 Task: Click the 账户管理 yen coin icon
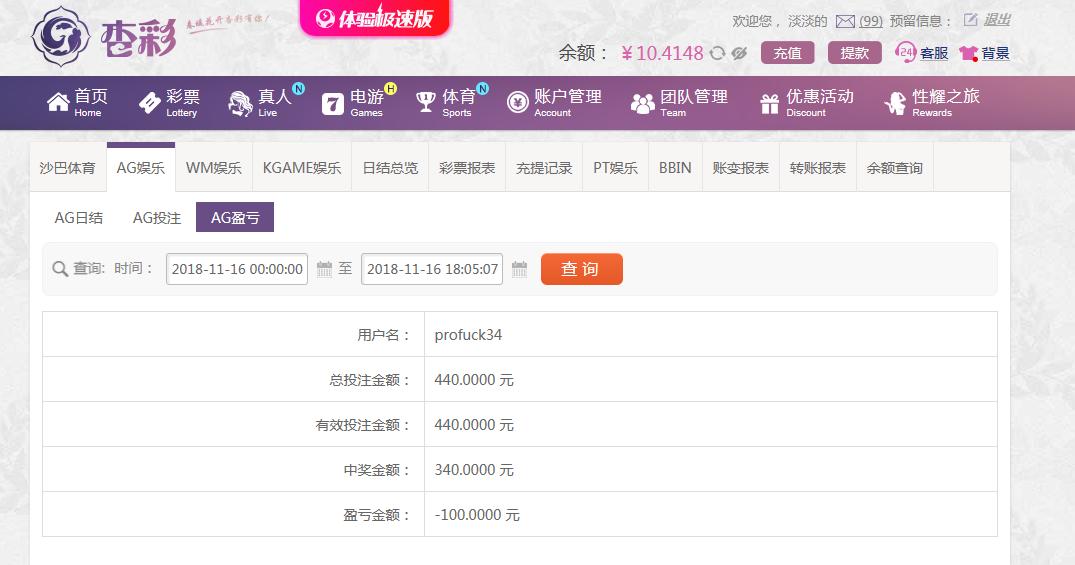tap(518, 103)
